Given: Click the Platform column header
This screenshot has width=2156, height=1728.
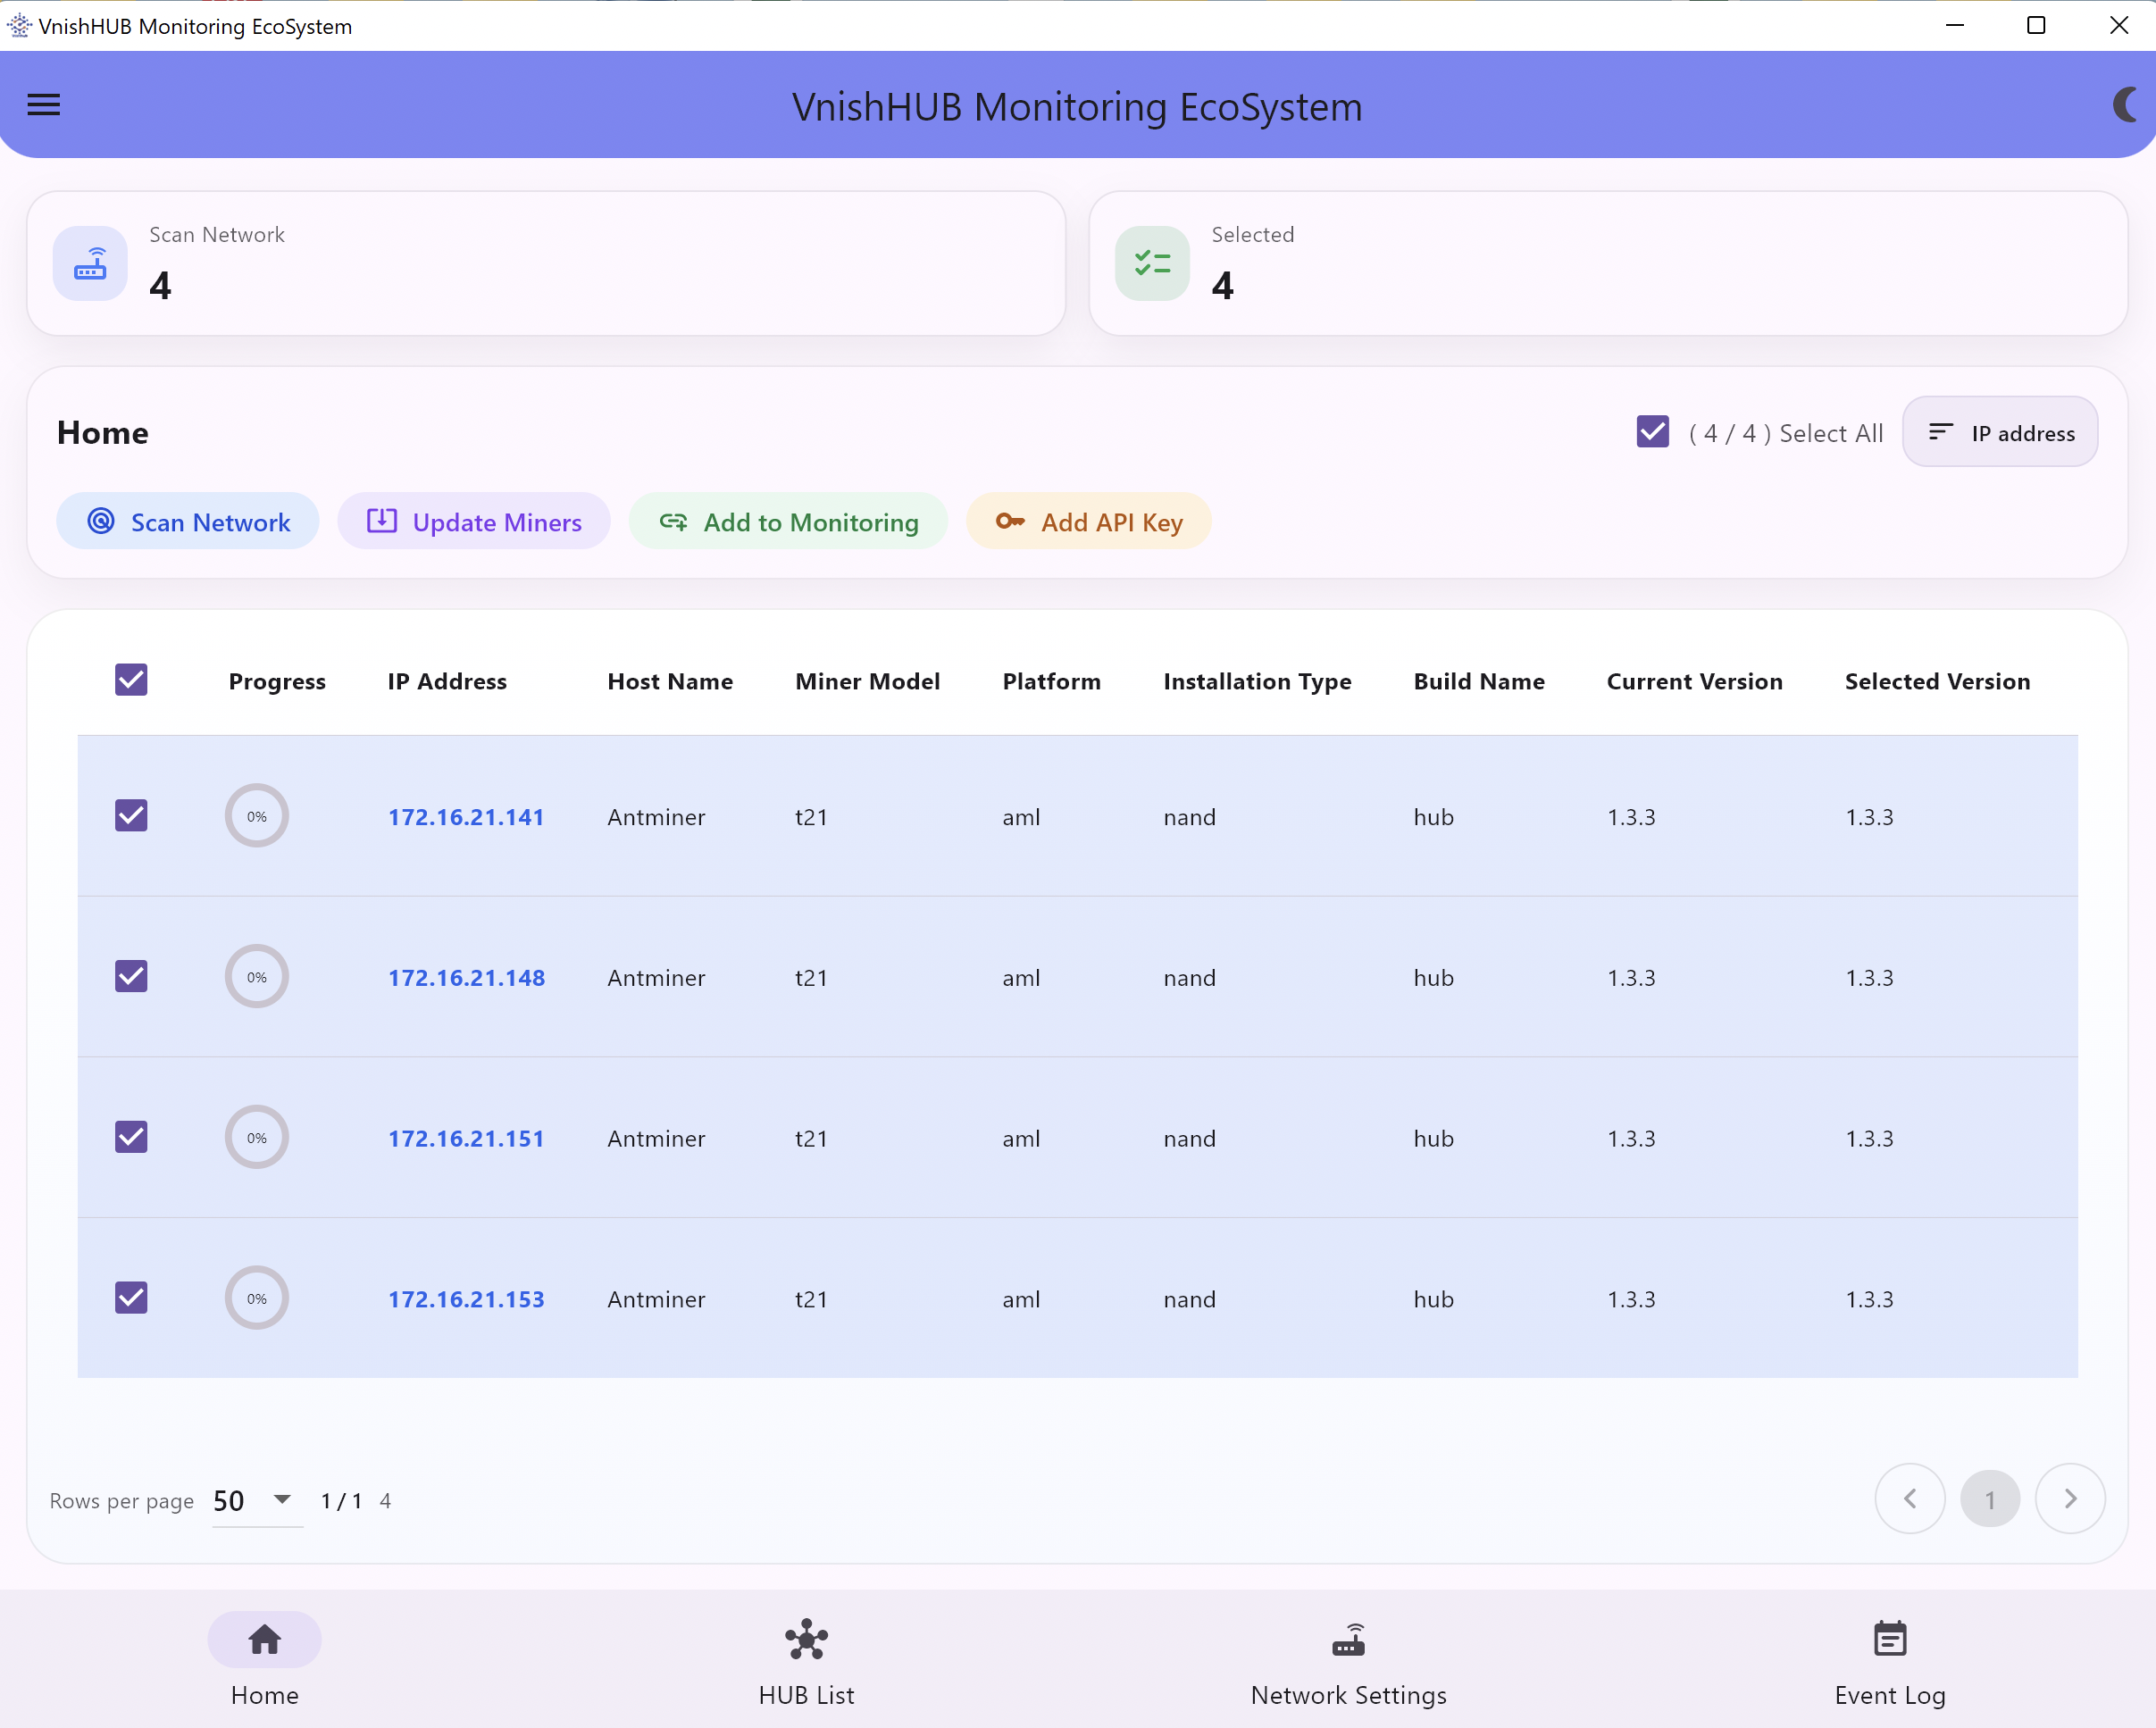Looking at the screenshot, I should coord(1051,681).
